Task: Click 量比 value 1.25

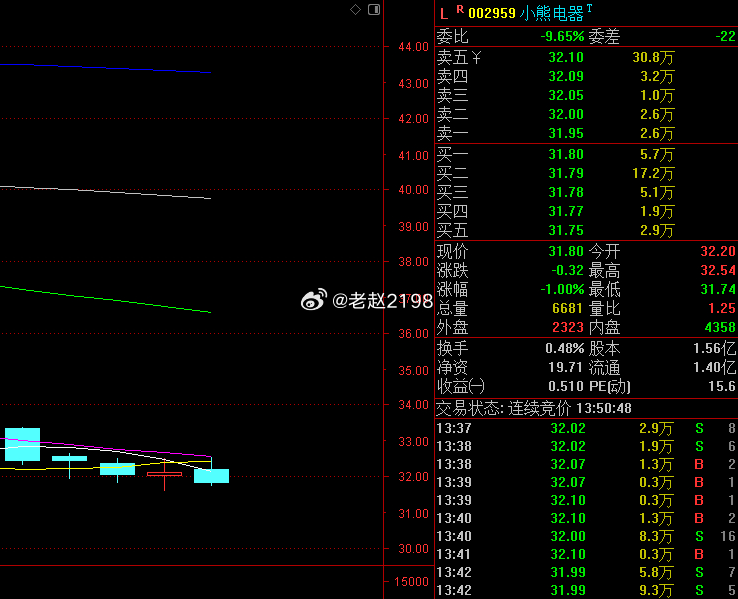Action: point(722,309)
